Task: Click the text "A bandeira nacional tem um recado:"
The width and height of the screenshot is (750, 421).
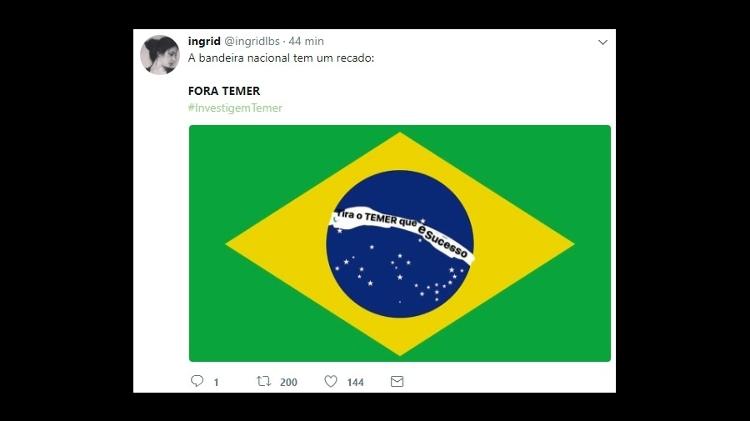Action: coord(281,58)
